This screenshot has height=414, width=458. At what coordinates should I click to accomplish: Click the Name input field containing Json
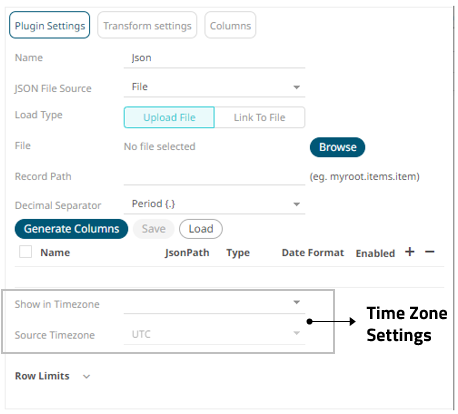point(214,58)
